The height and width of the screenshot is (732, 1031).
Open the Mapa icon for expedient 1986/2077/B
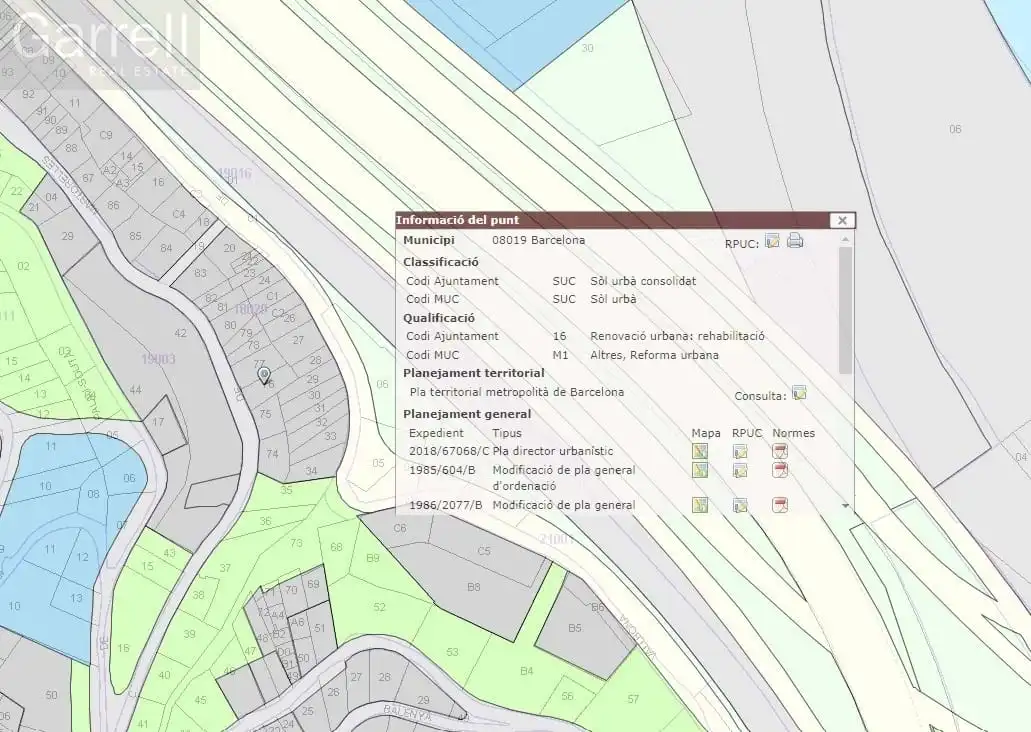[x=700, y=505]
